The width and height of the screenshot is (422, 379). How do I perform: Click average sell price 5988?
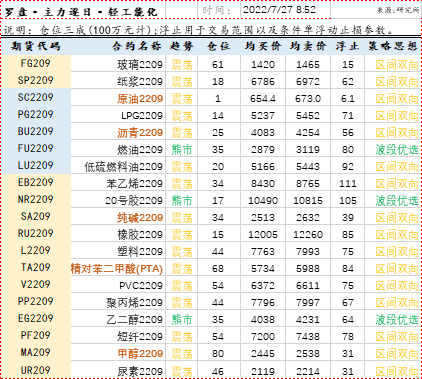point(308,269)
